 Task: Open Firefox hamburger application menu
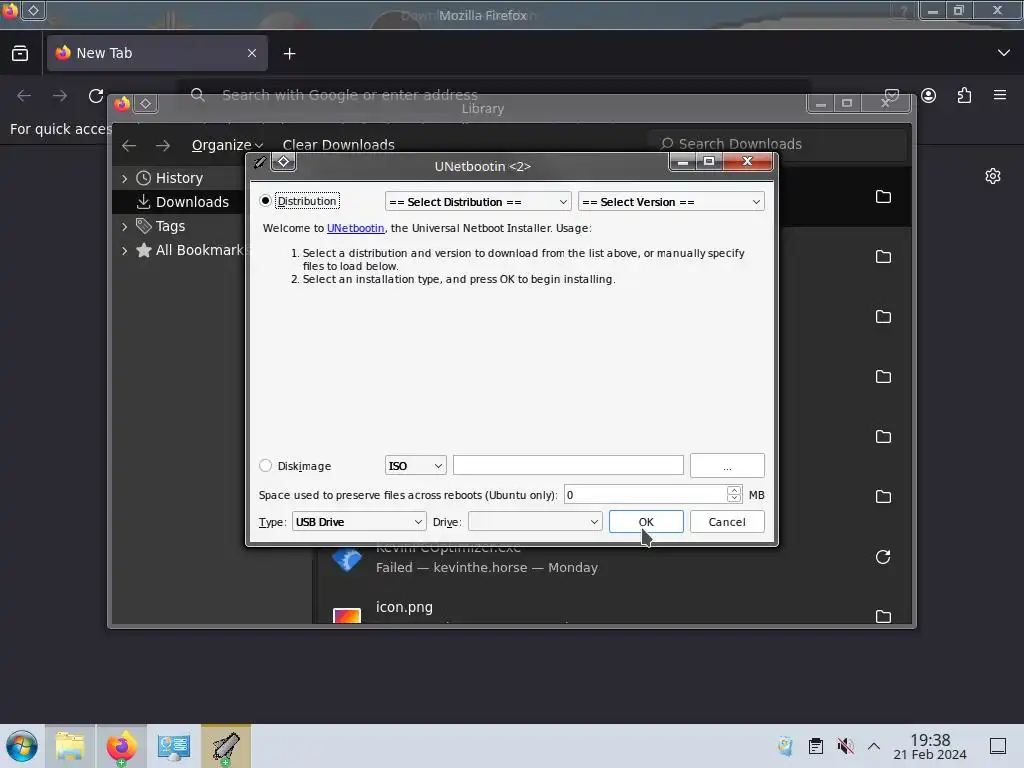pyautogui.click(x=1000, y=95)
